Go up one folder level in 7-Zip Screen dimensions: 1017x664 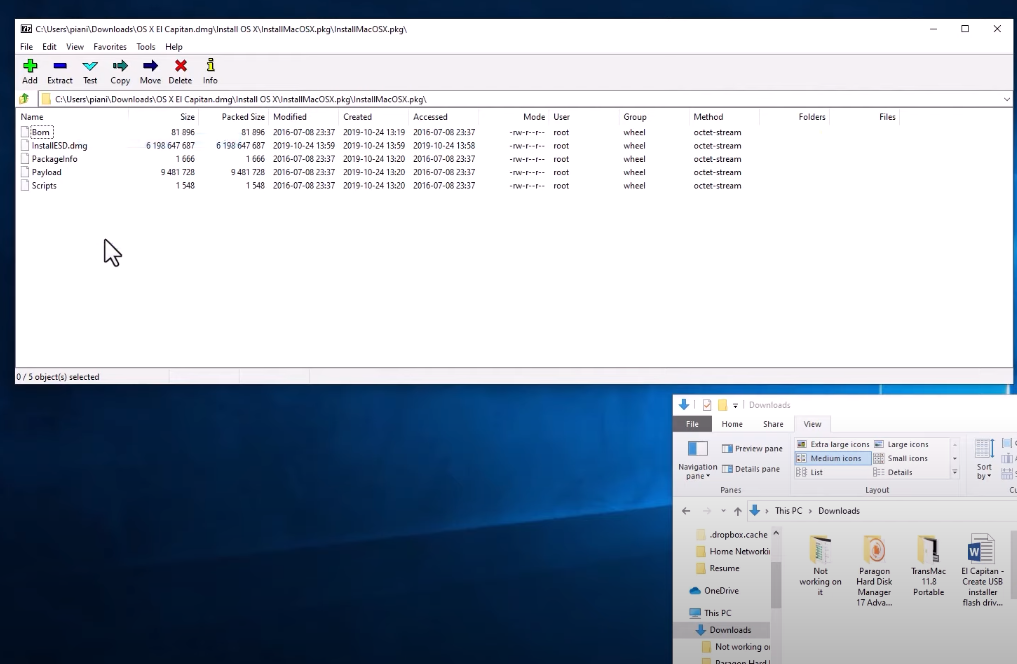coord(24,99)
